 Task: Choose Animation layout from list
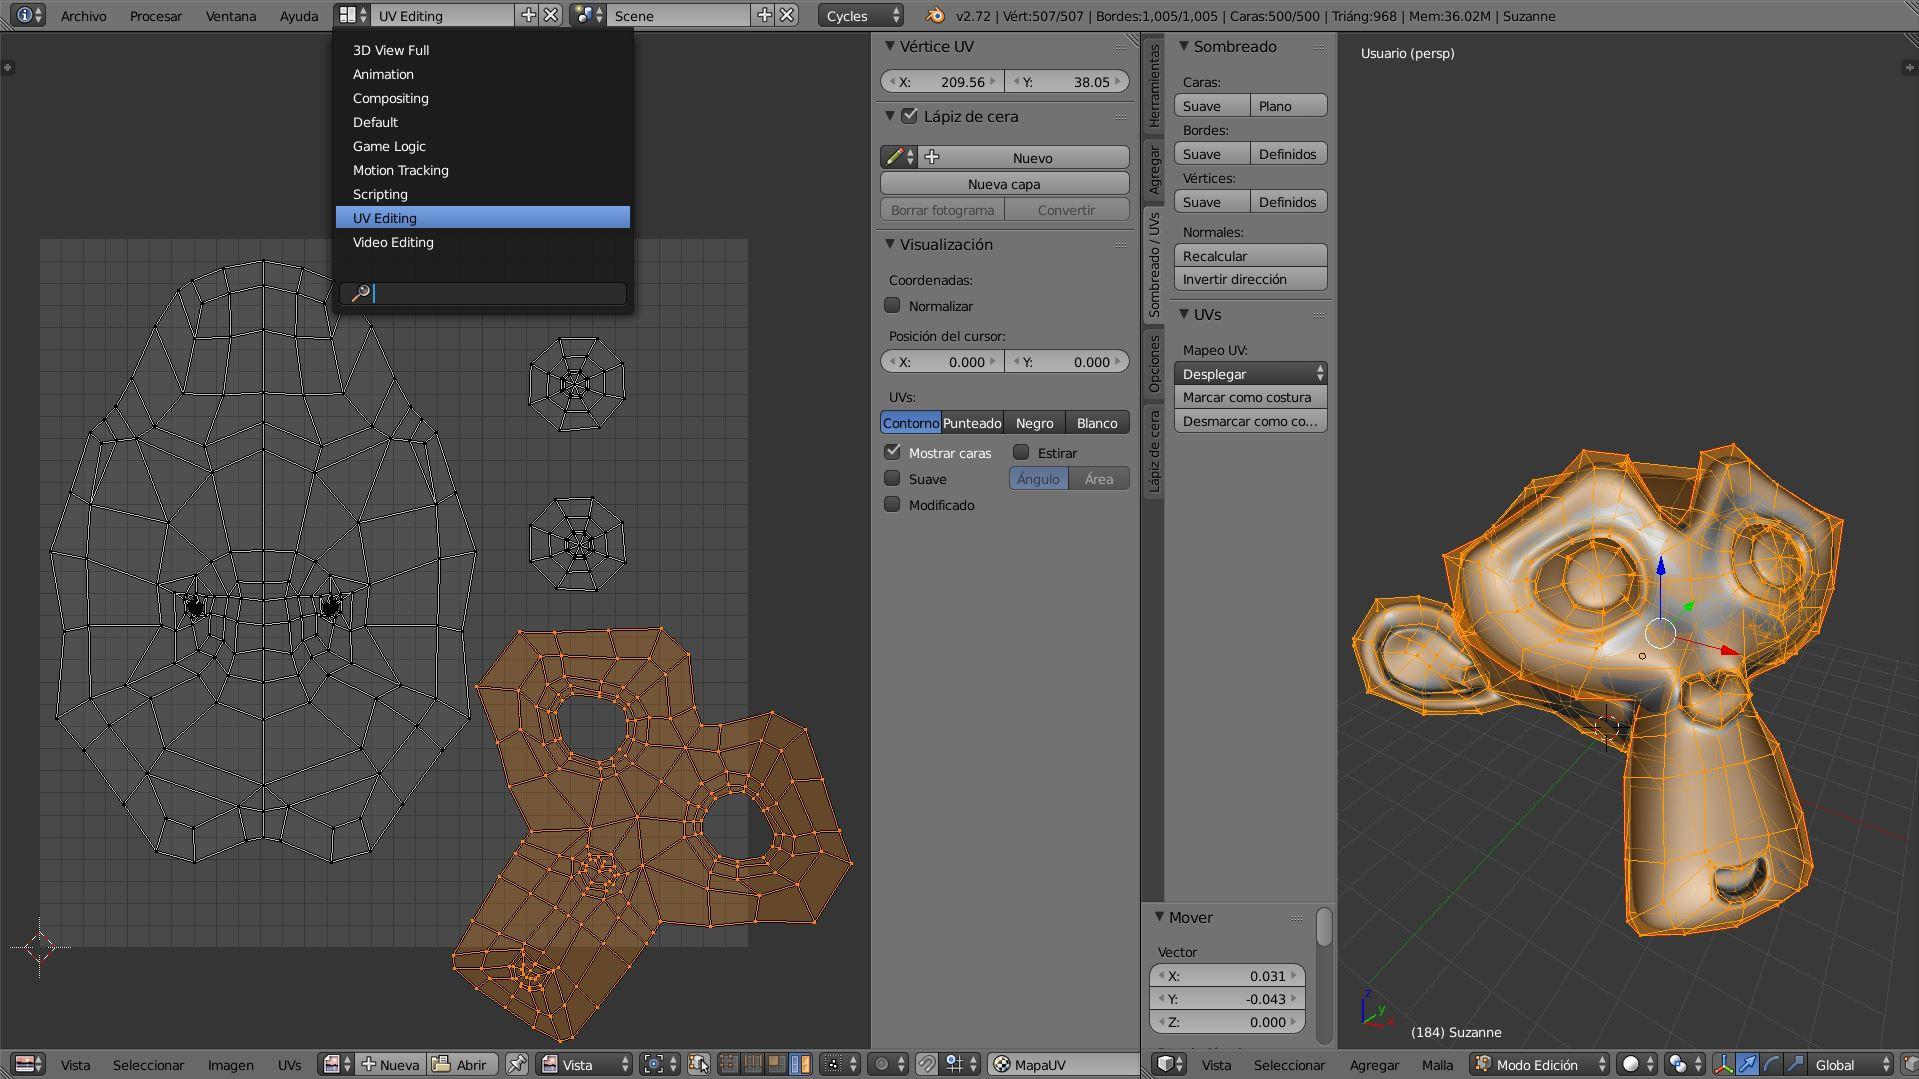482,74
